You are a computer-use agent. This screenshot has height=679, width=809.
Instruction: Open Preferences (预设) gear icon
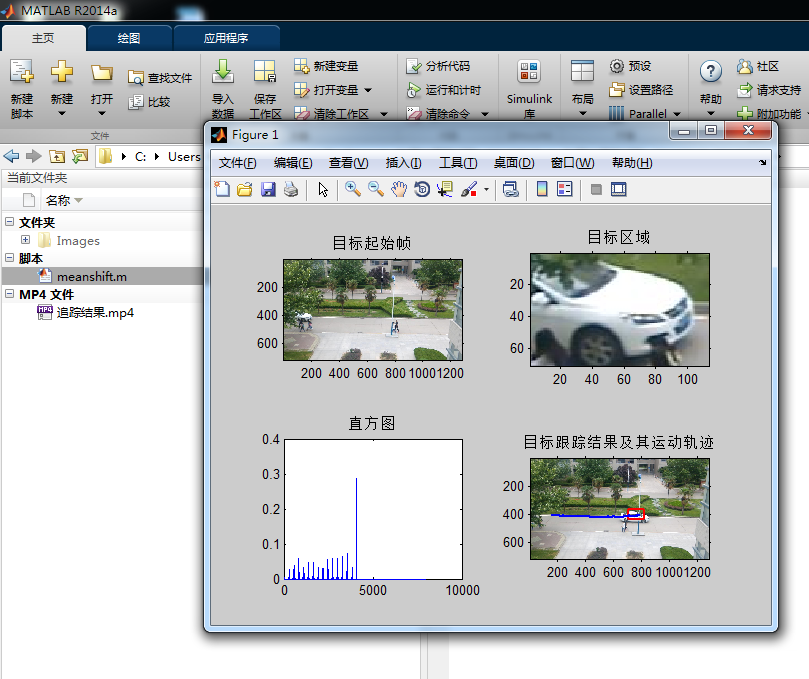point(617,66)
